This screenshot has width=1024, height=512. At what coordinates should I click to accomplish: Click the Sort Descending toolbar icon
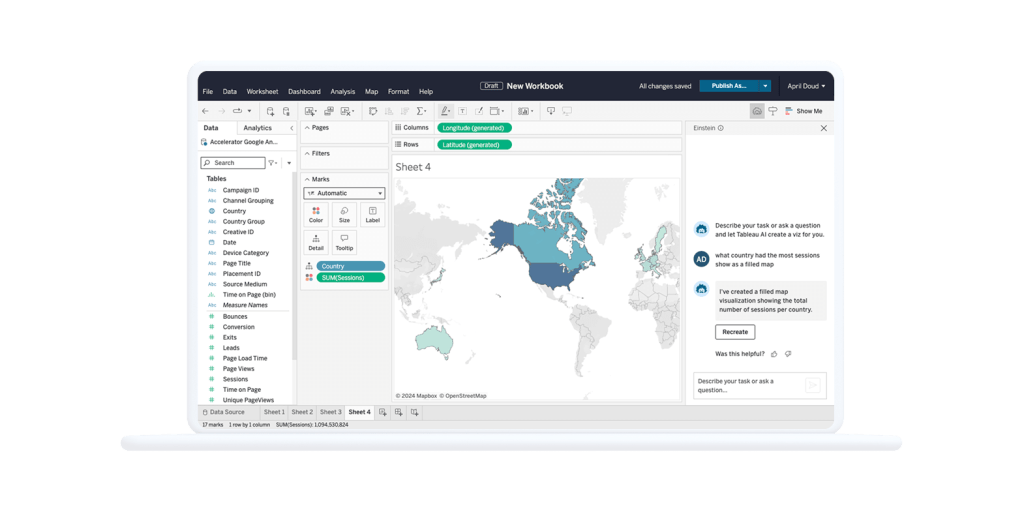point(405,111)
